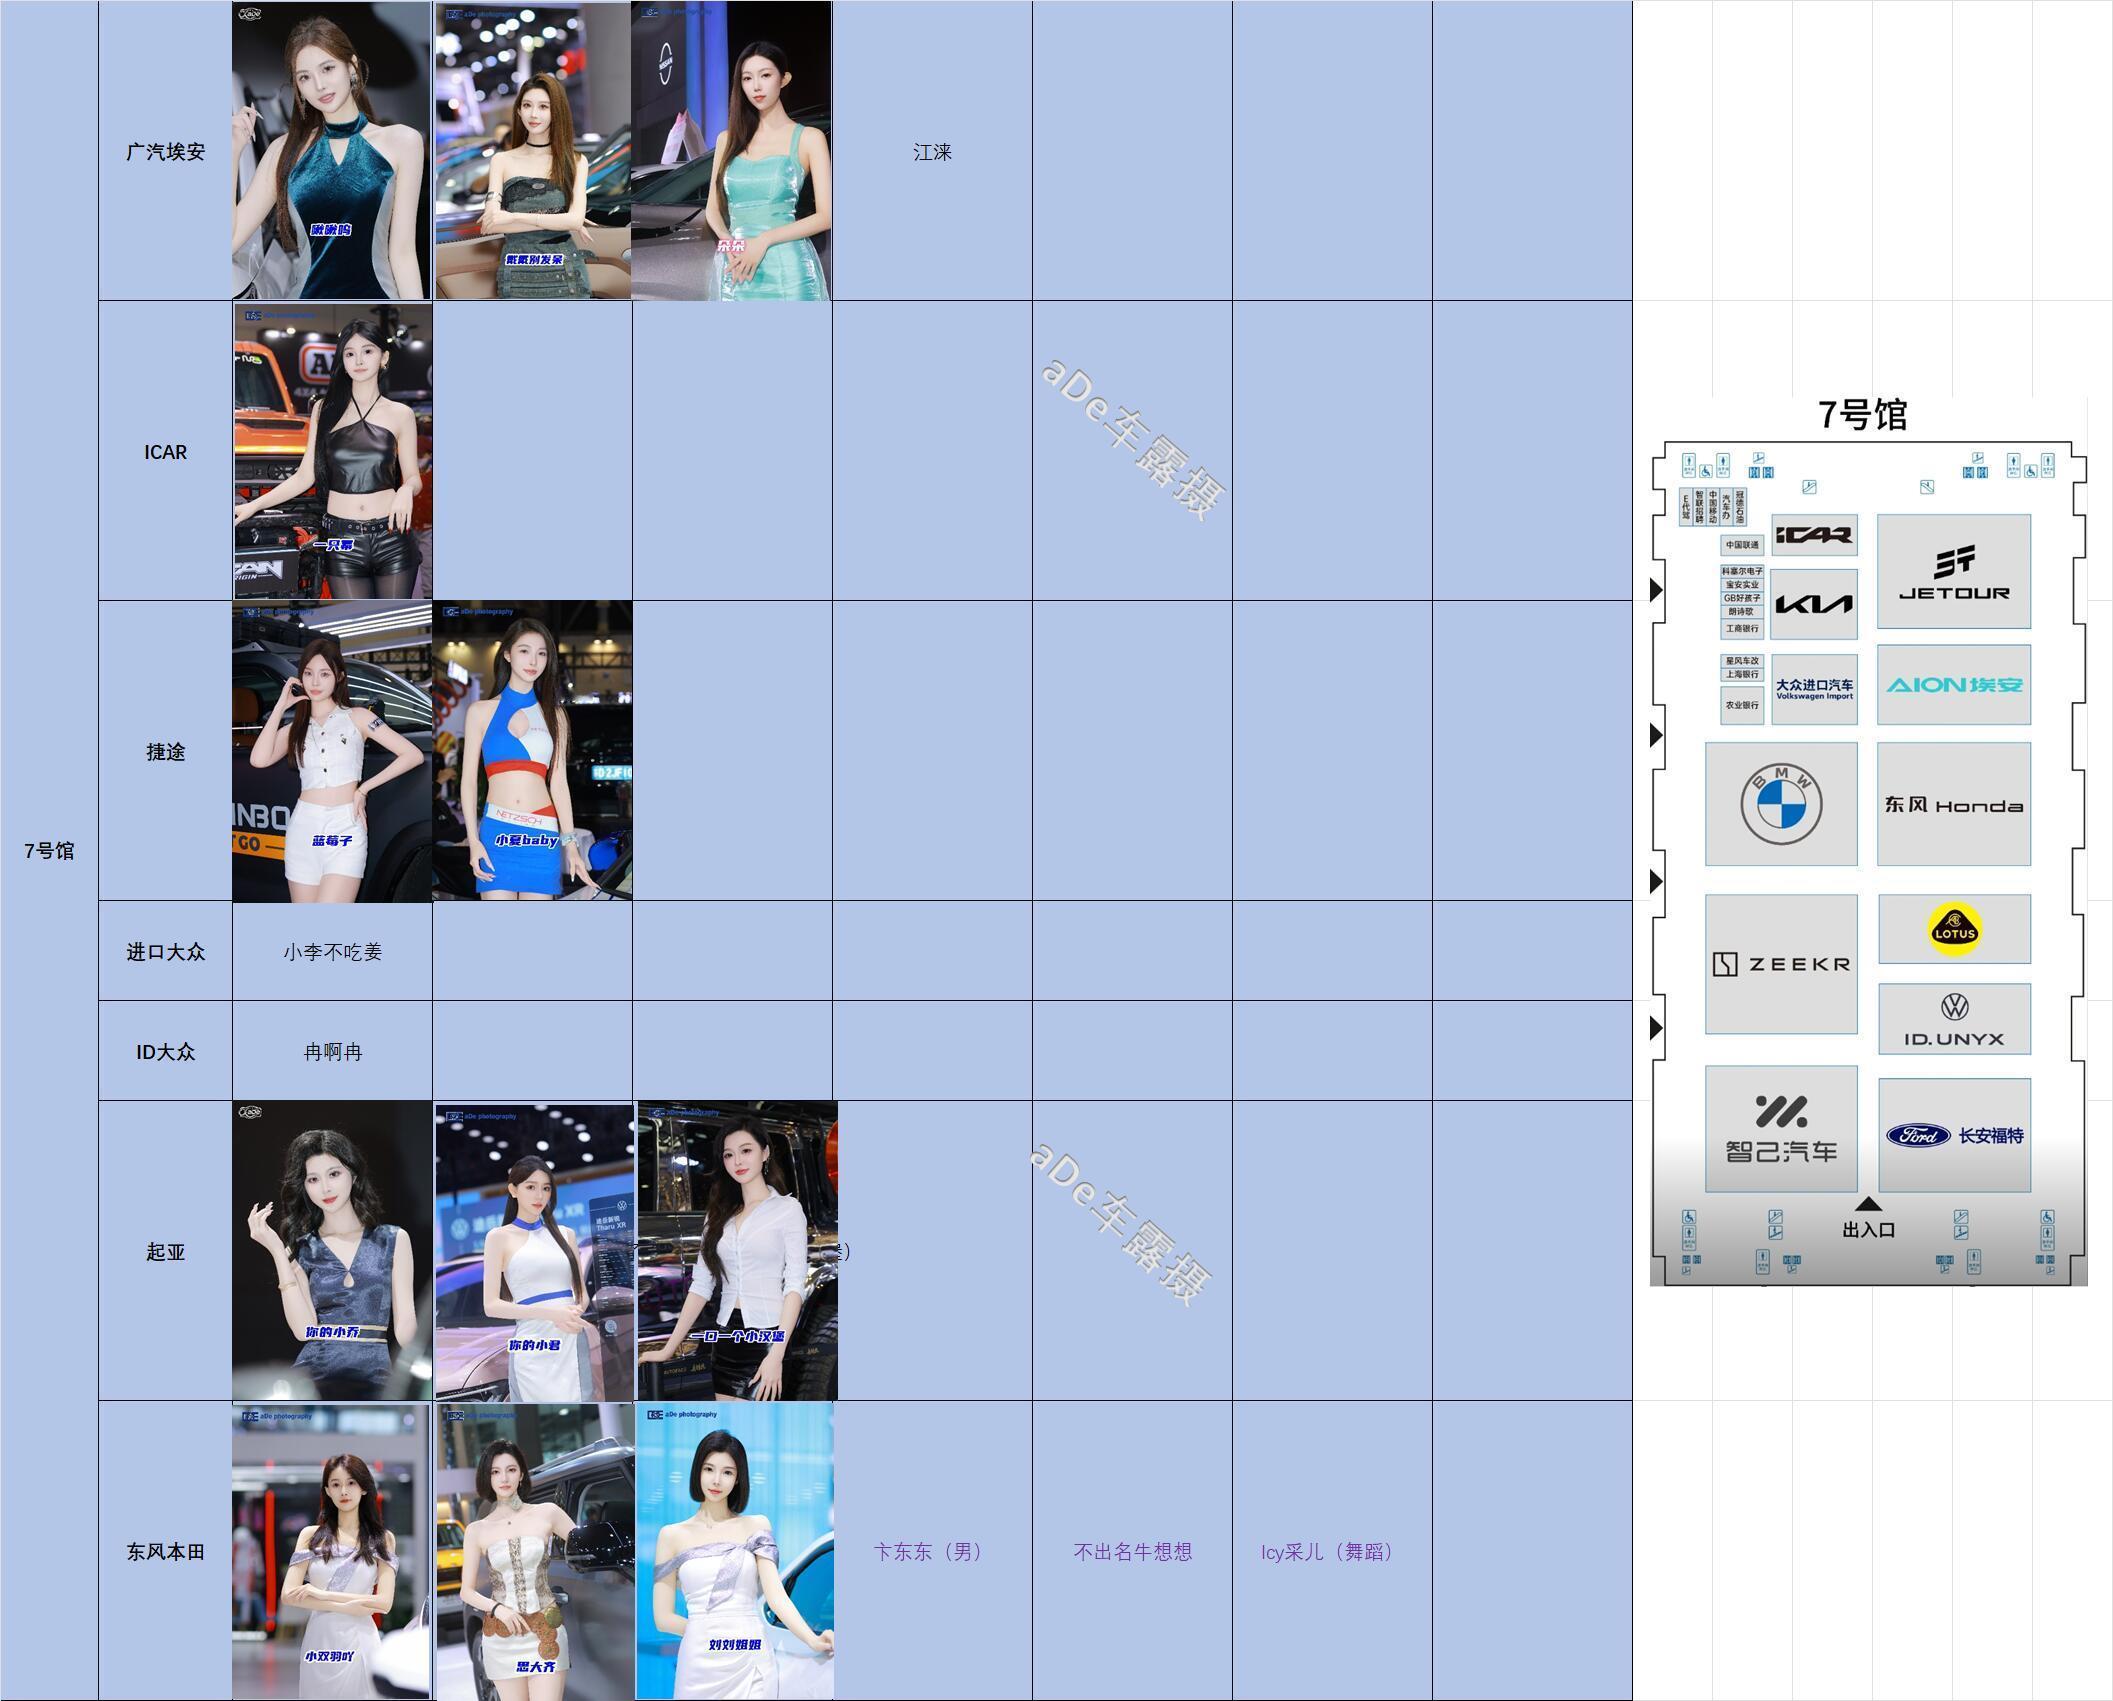This screenshot has width=2113, height=1701.
Task: Click the 智己汽车 logo booth
Action: (1781, 1129)
